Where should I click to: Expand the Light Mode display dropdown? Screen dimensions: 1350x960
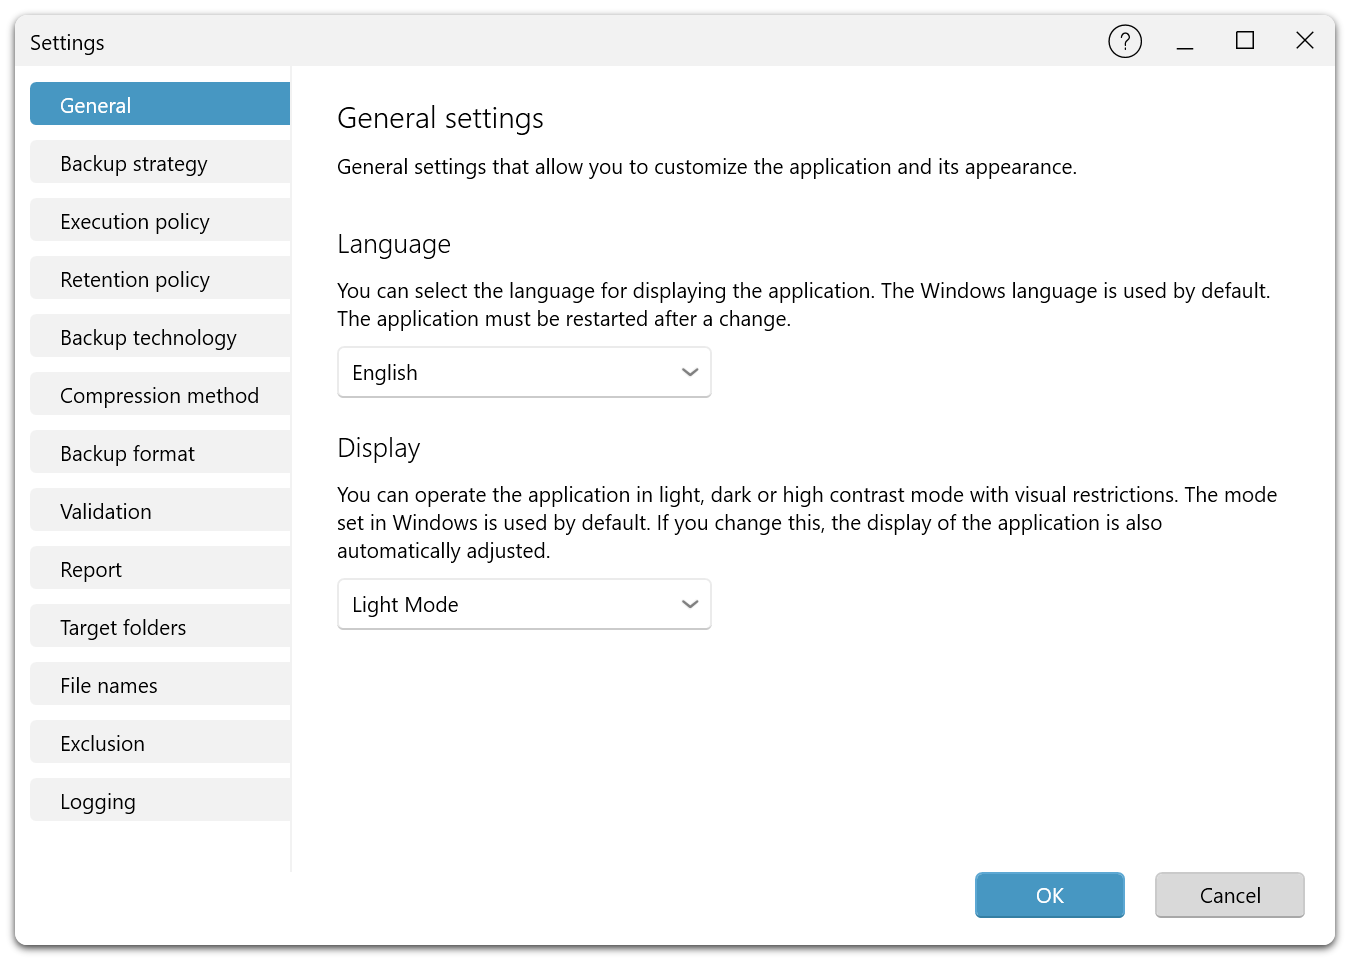pos(524,605)
